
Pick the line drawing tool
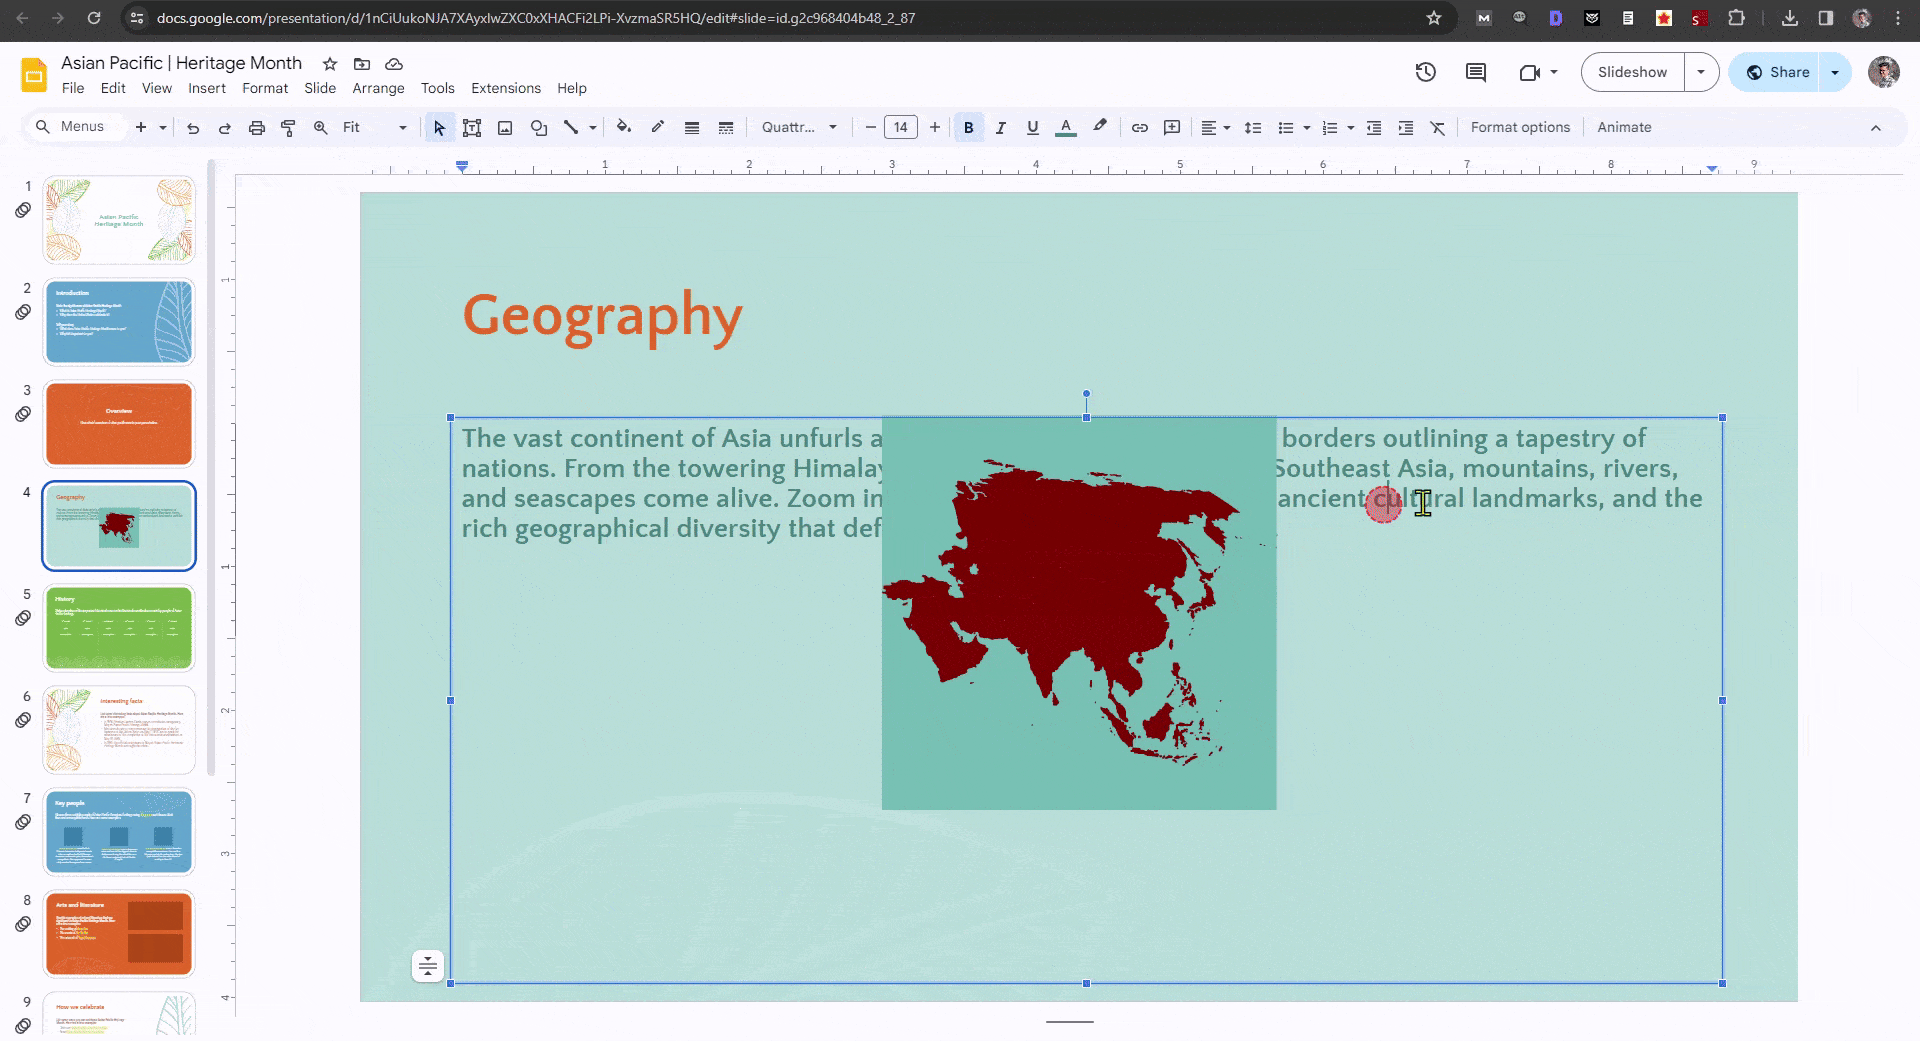[x=572, y=127]
